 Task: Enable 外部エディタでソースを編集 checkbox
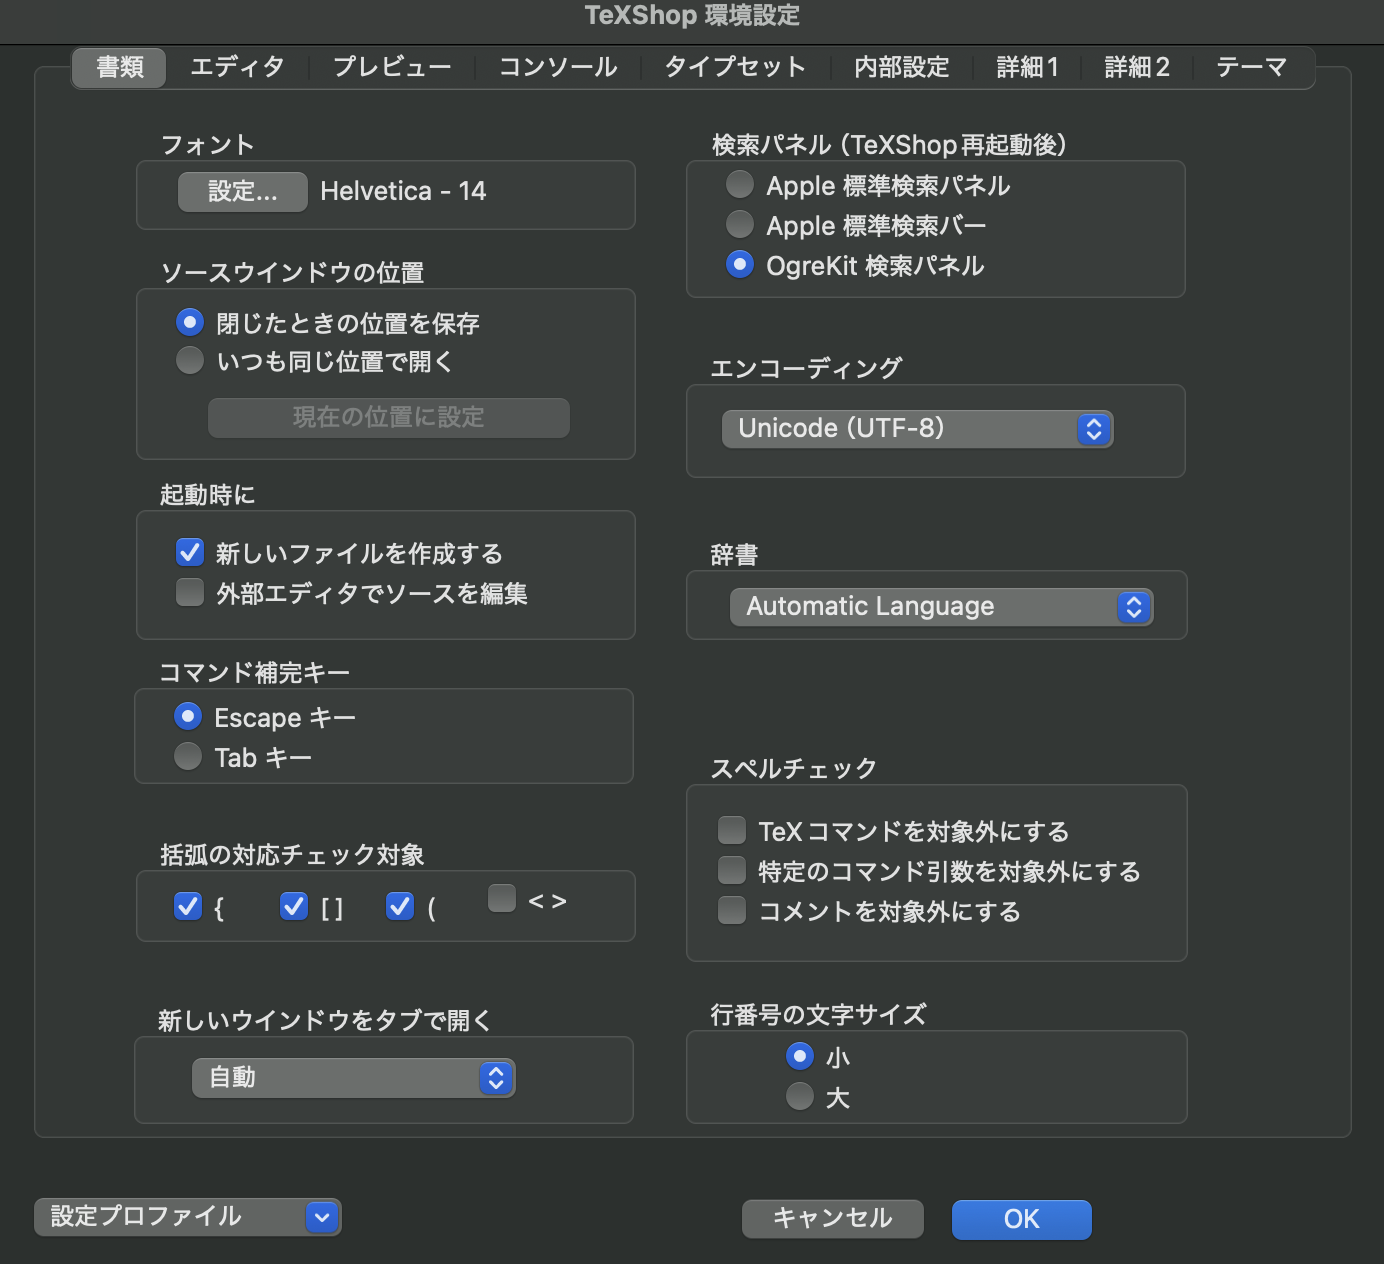click(x=190, y=592)
